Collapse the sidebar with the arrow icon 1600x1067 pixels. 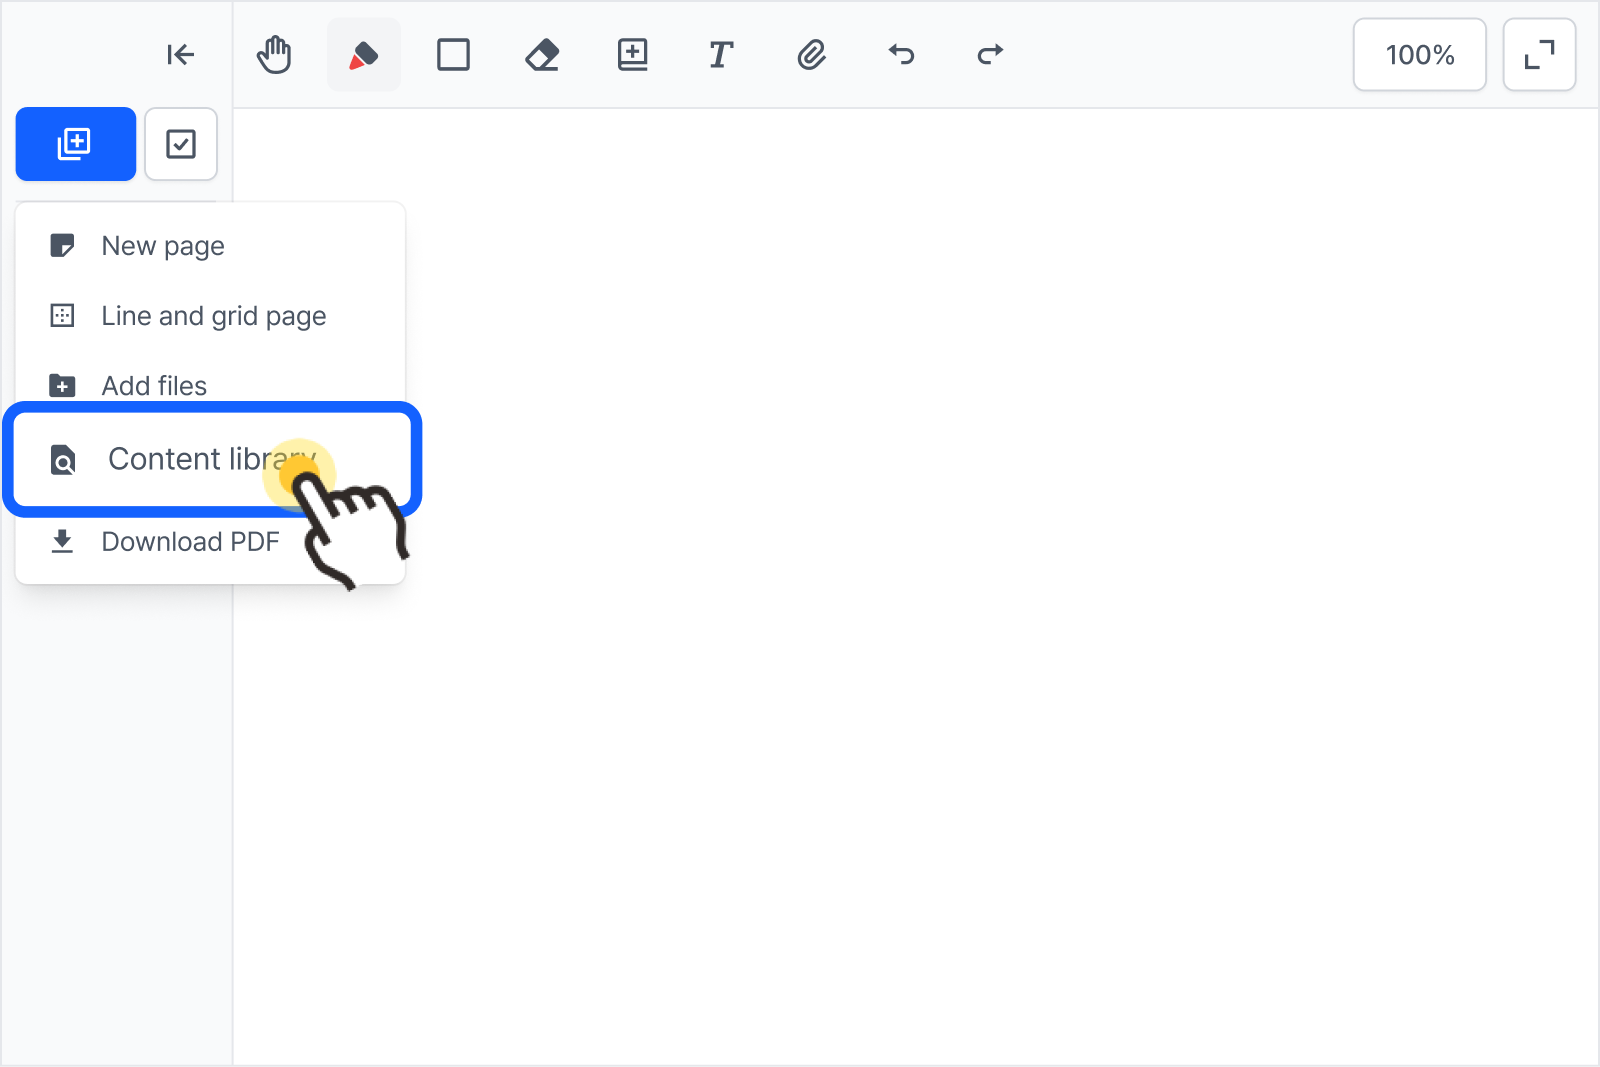pos(180,55)
